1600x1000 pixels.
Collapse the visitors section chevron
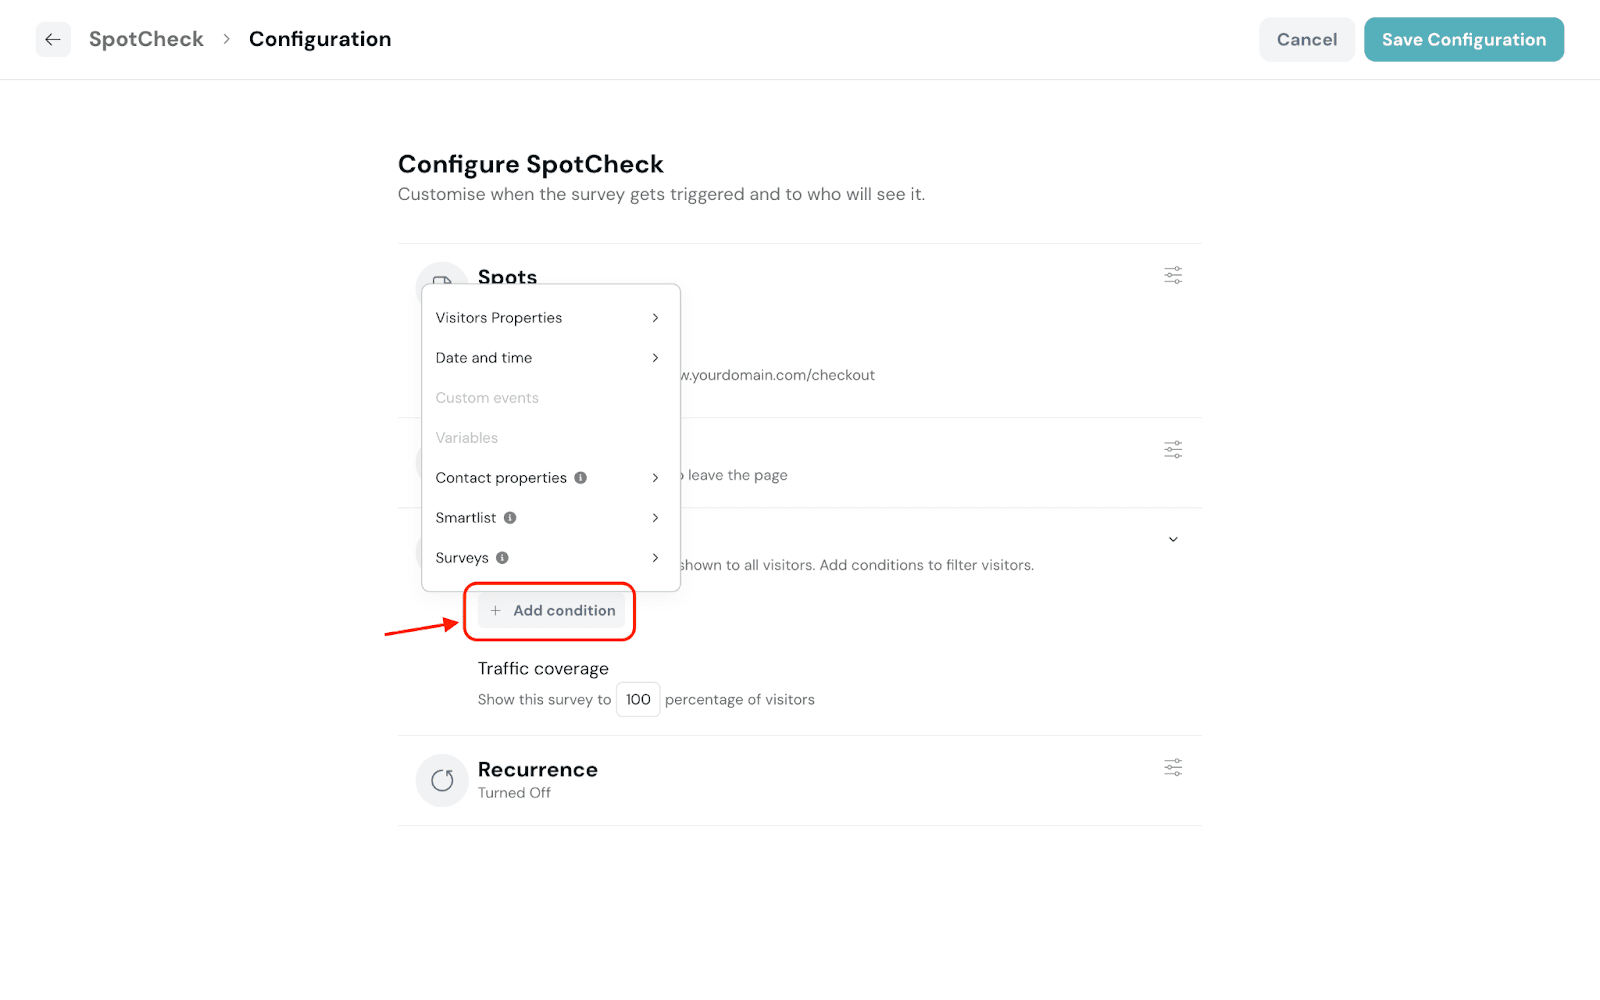(1173, 539)
